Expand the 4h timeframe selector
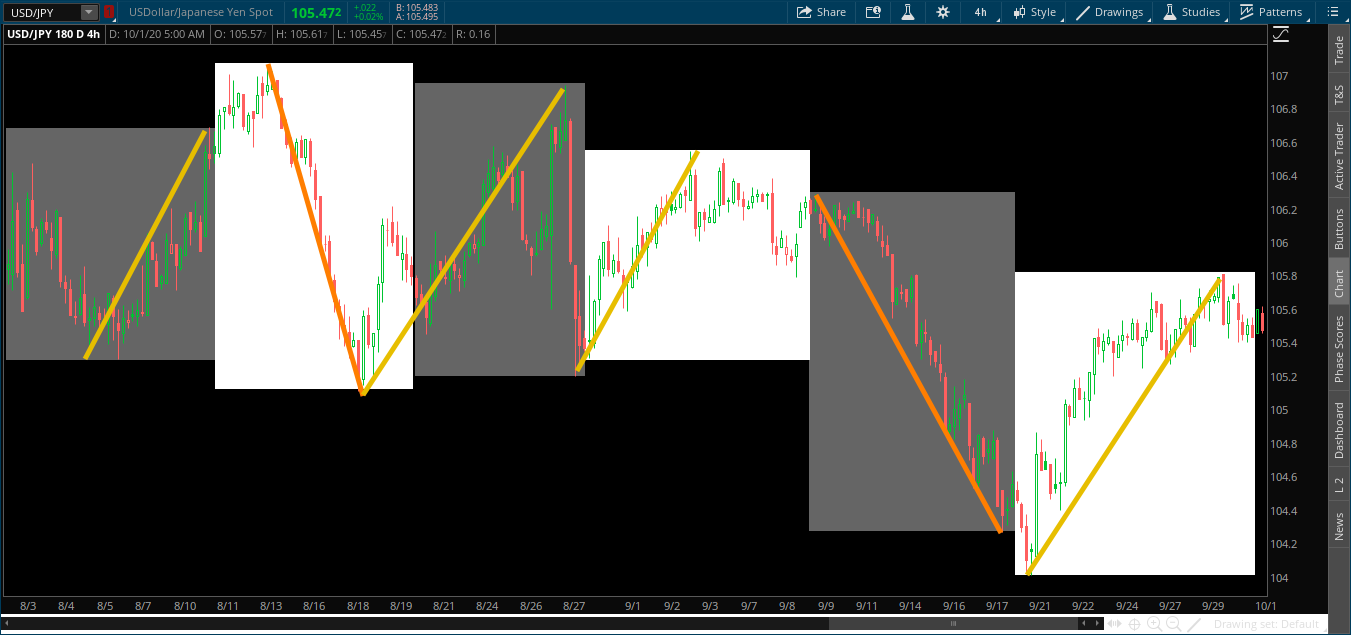The image size is (1351, 635). (980, 12)
